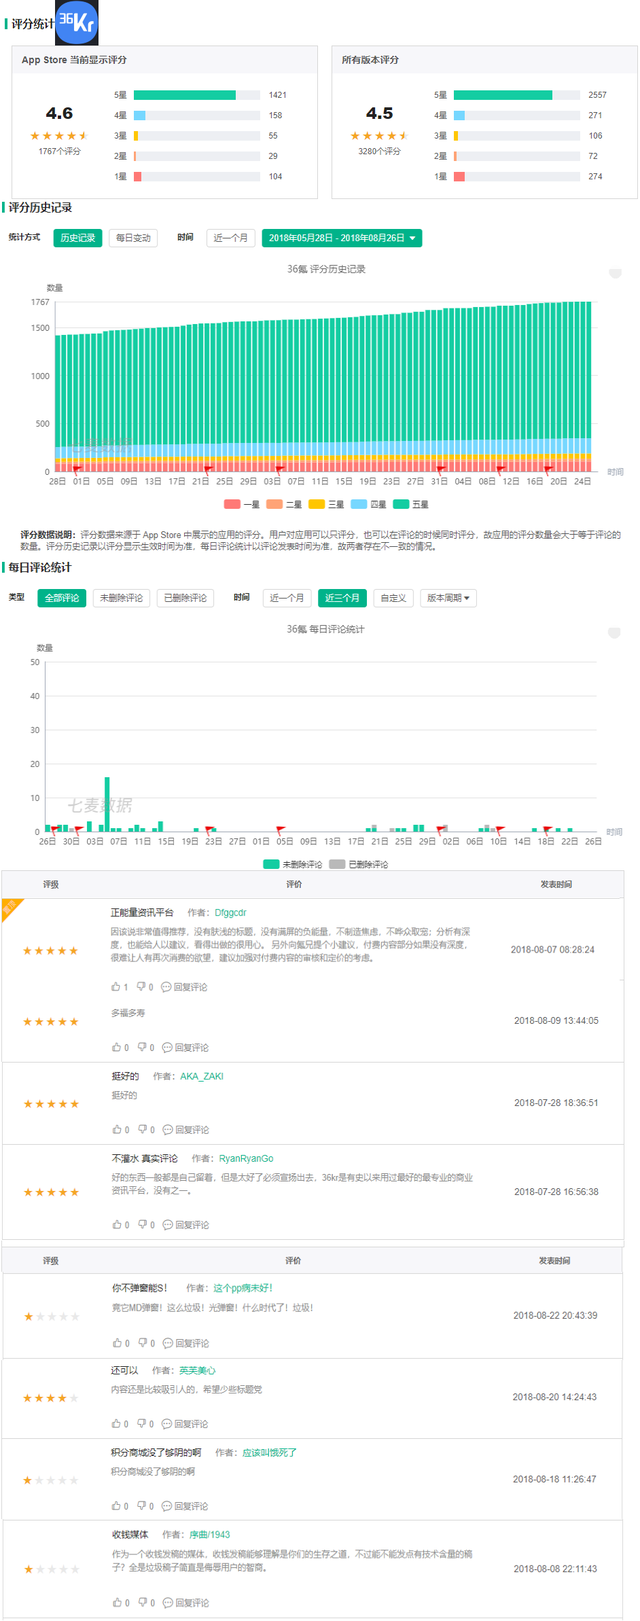Click the 36氪 评分历史记录 chart title
Viewport: 640px width, 1621px height.
click(x=326, y=269)
